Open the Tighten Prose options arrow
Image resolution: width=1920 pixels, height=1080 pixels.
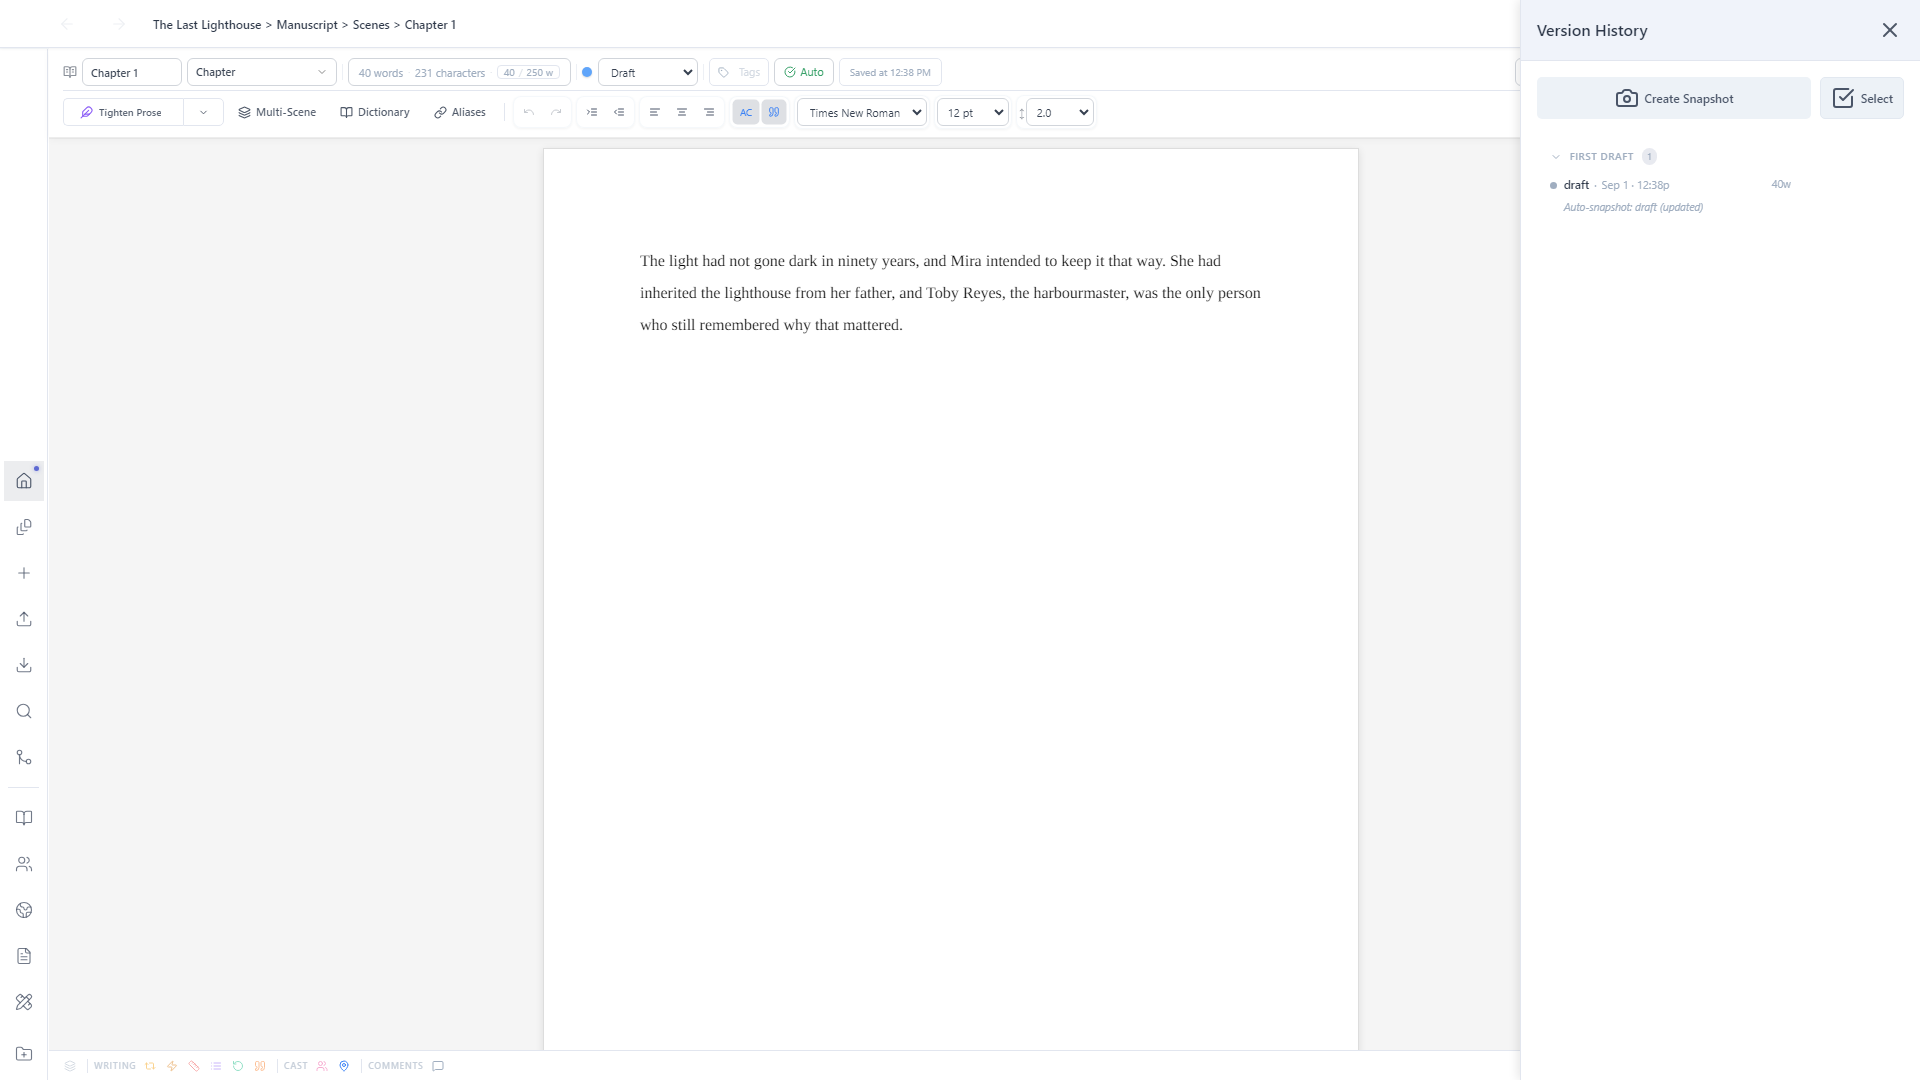pyautogui.click(x=203, y=112)
